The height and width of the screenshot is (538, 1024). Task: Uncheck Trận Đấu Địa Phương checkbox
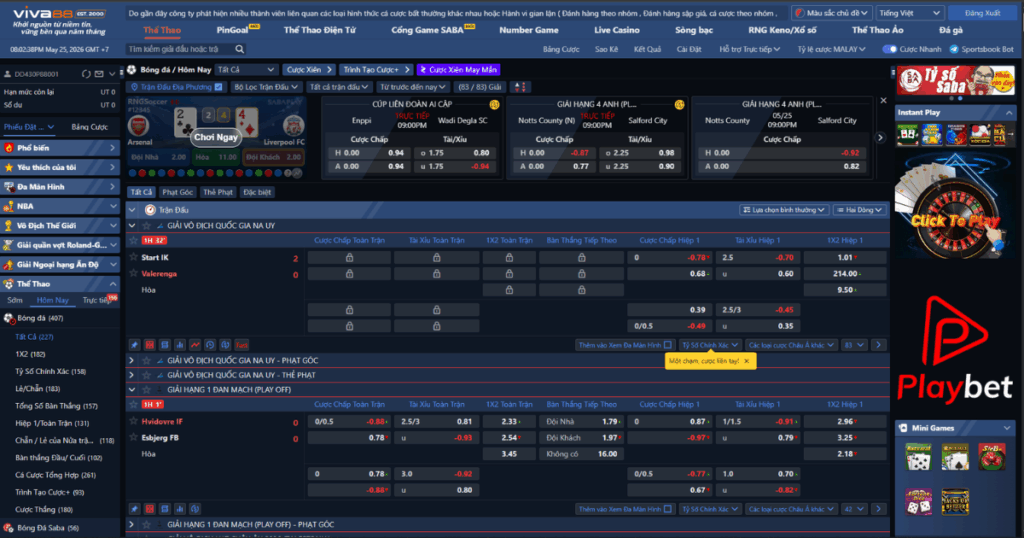[219, 87]
